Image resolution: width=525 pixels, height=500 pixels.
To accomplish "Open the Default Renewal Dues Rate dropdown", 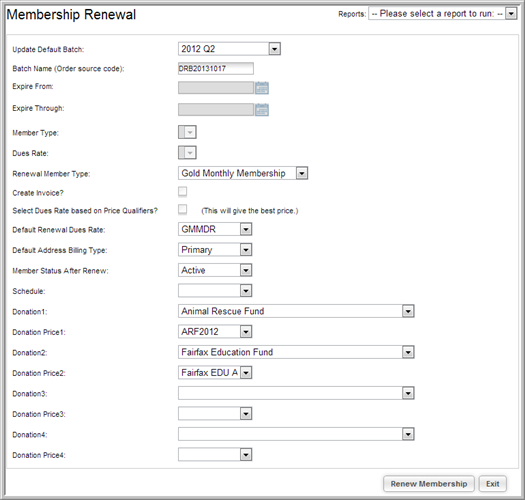I will tap(215, 229).
